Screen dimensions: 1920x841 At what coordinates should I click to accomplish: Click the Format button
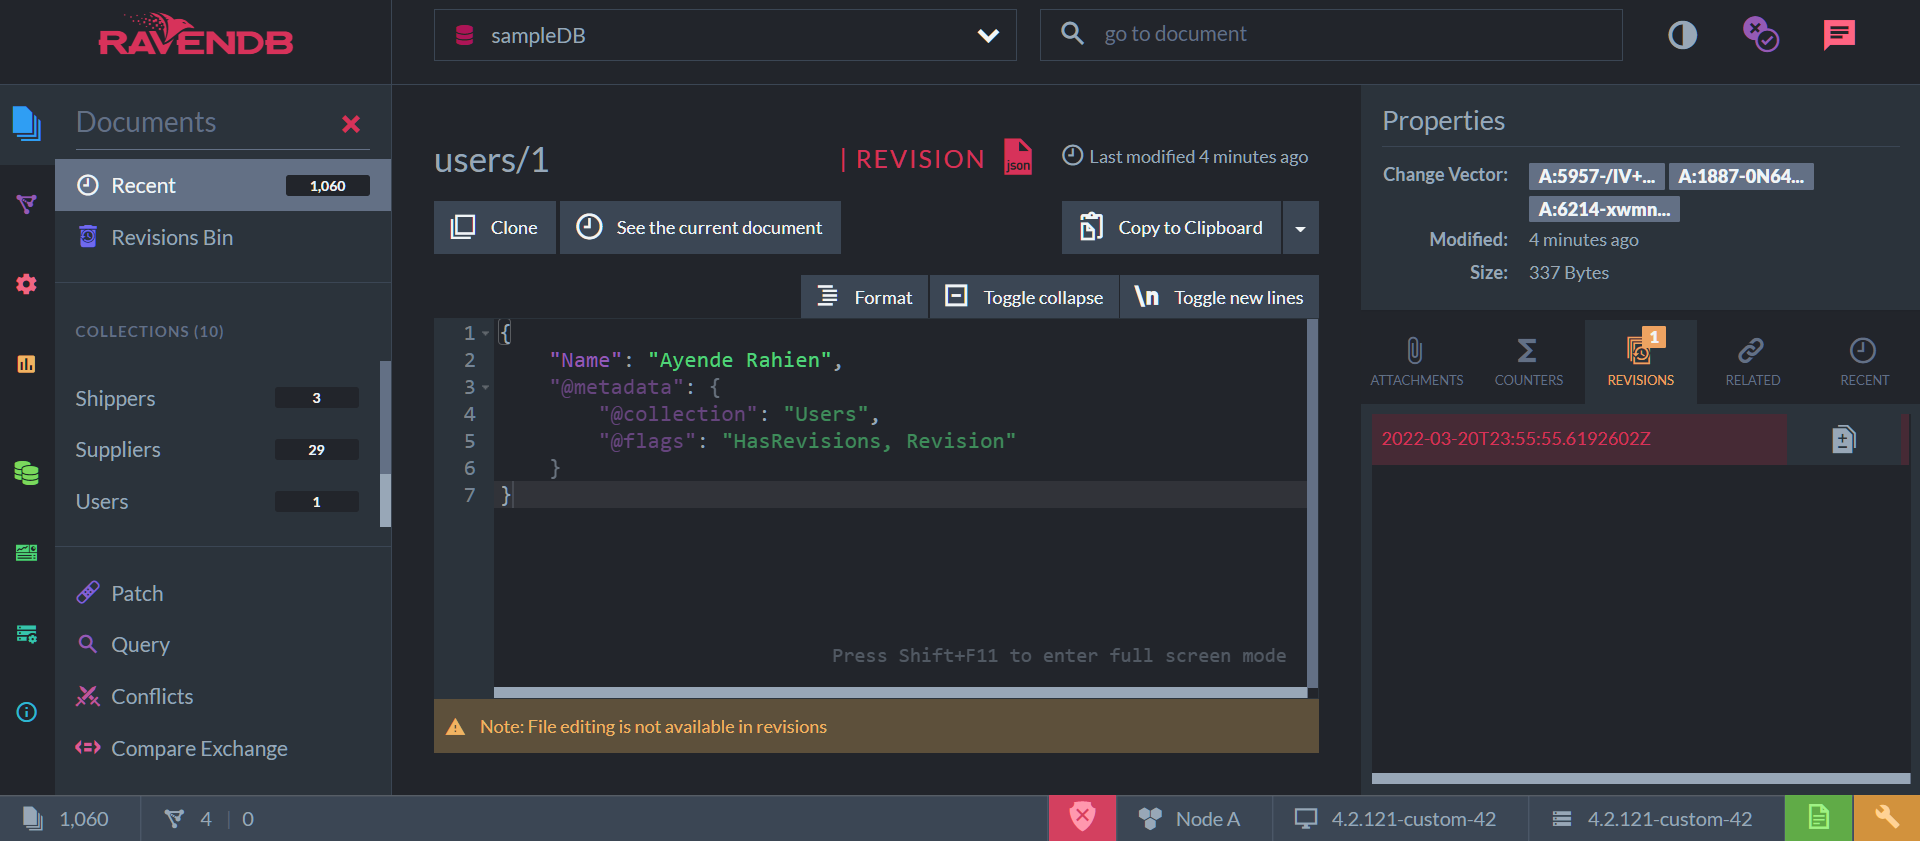[x=865, y=297]
